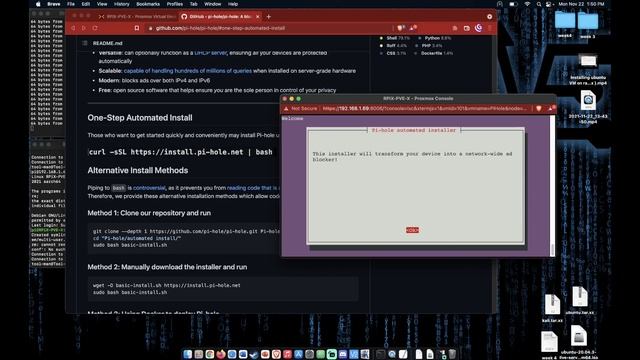Click the Brave browser back arrow
Screen dimensions: 640x360
click(73, 28)
